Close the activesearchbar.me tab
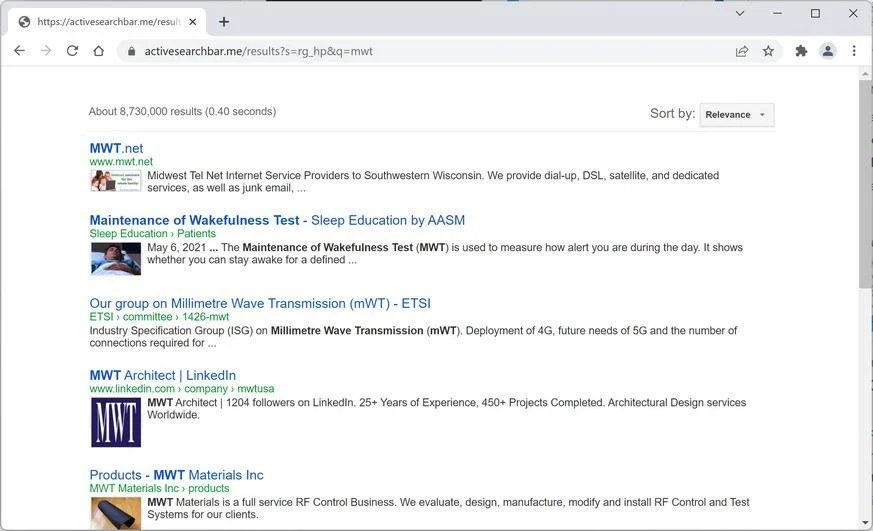The height and width of the screenshot is (531, 873). 193,22
